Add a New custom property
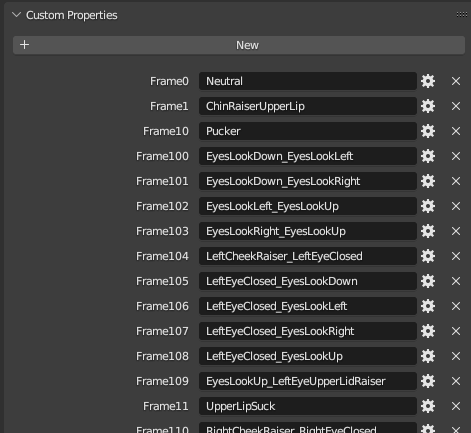Viewport: 471px width, 433px height. pyautogui.click(x=239, y=45)
